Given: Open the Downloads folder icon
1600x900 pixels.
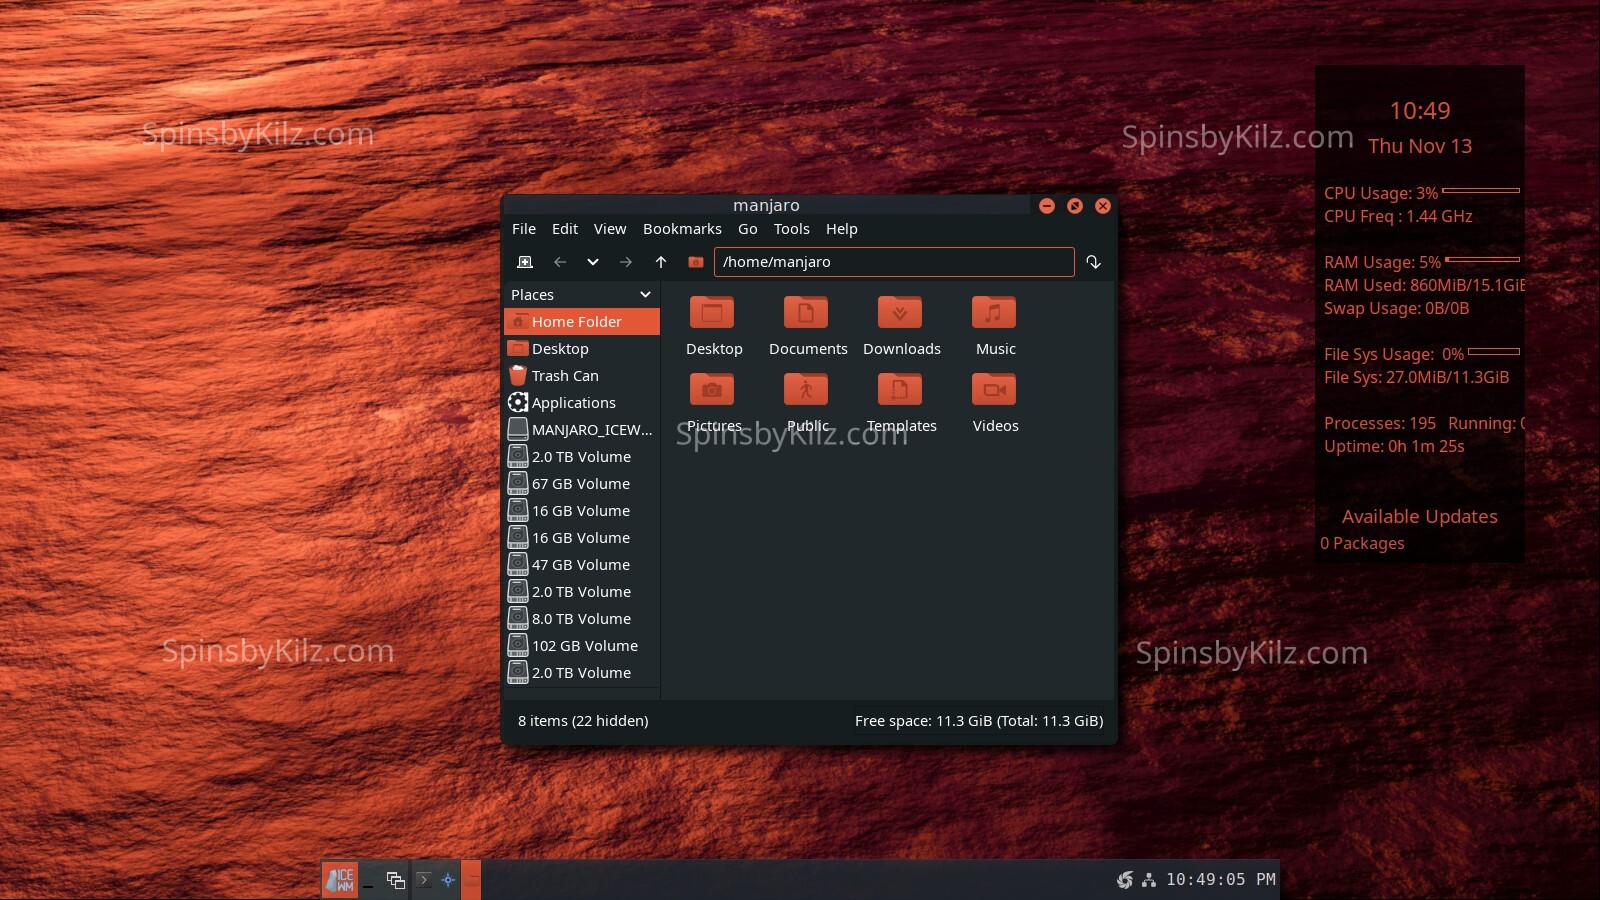Looking at the screenshot, I should click(x=900, y=313).
